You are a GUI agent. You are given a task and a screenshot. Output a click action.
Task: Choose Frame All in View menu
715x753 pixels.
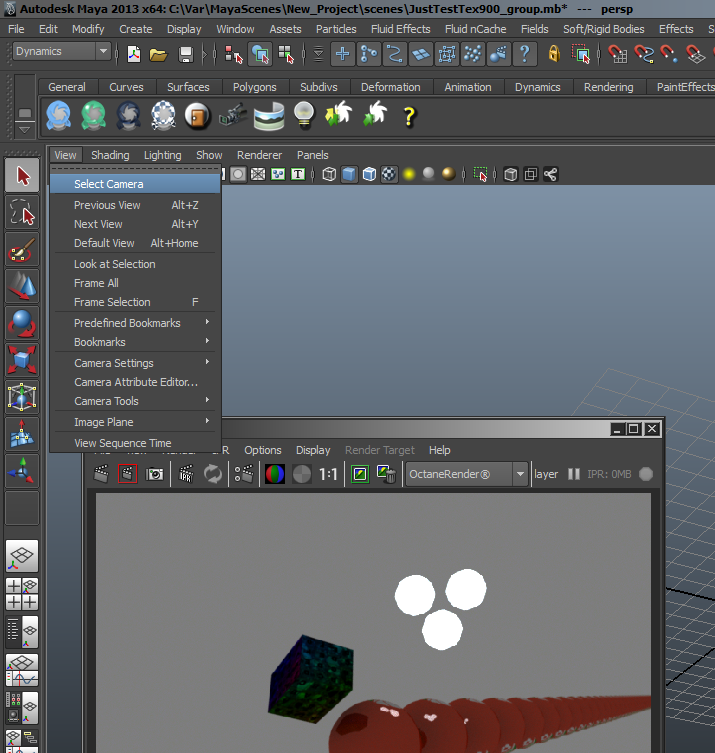pos(135,283)
